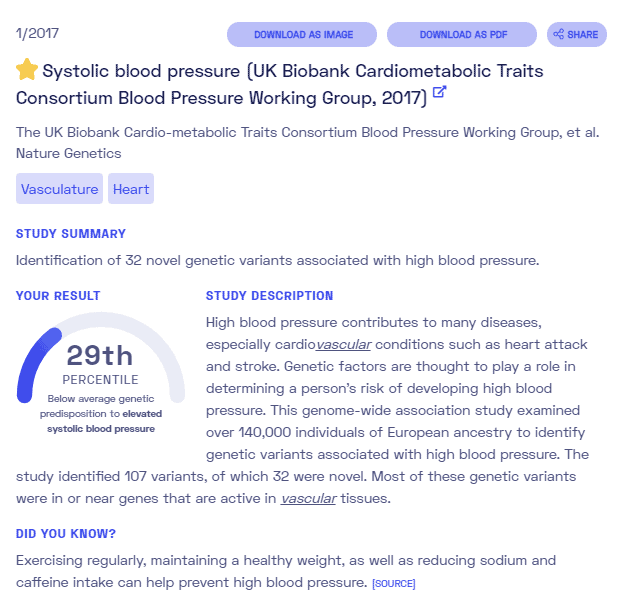Click the 'vascular' tissues glossary link
The height and width of the screenshot is (600, 630).
point(308,498)
